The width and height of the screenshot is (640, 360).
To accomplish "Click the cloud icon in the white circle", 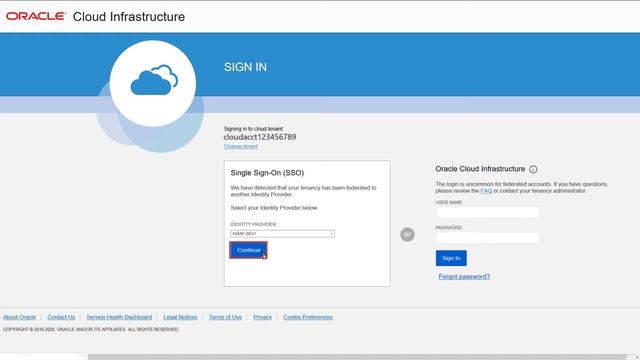I will tap(154, 80).
